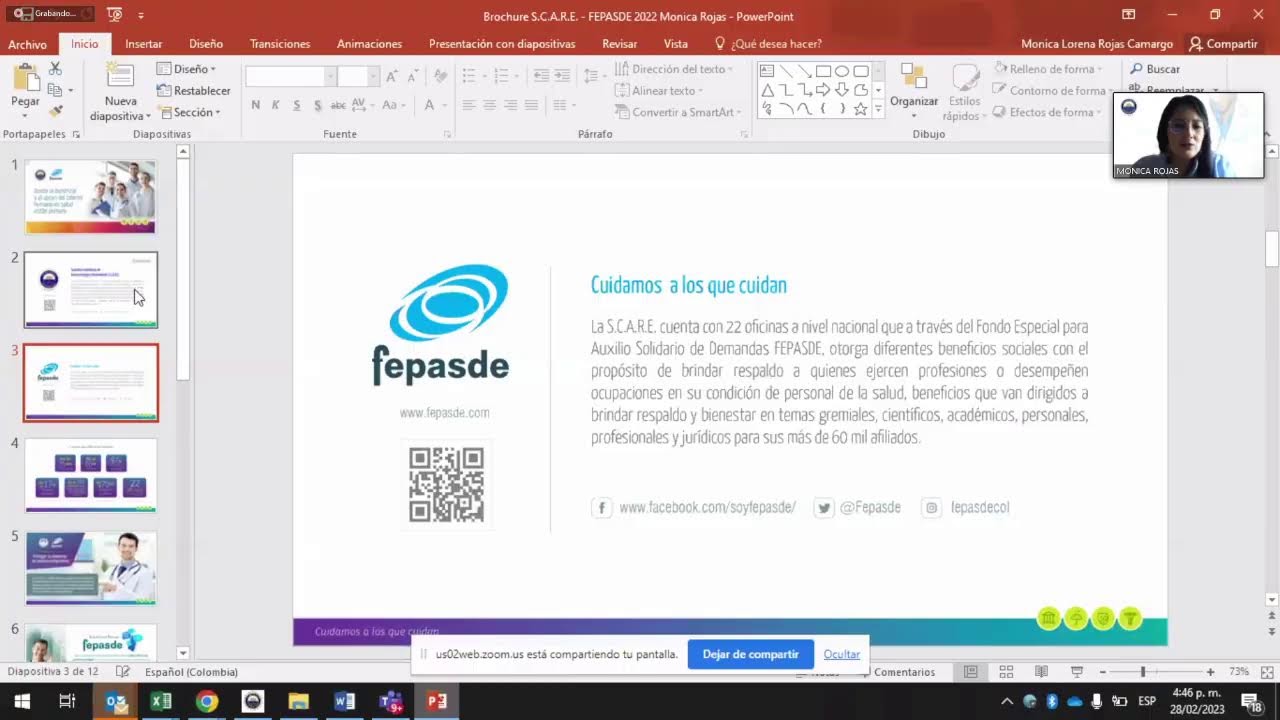1280x720 pixels.
Task: Toggle text shadow formatting
Action: (318, 105)
